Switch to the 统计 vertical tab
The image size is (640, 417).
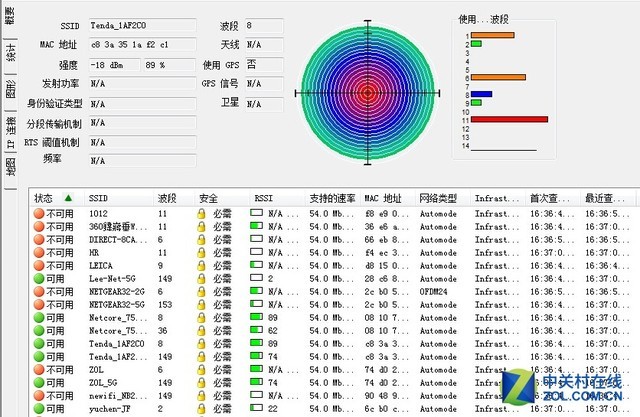(x=11, y=52)
